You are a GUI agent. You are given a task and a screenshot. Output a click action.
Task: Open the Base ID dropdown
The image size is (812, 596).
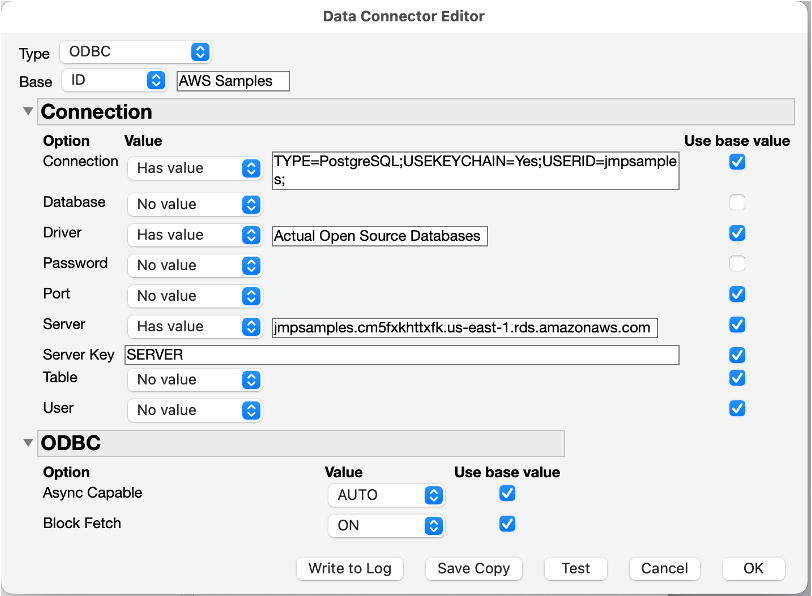(115, 80)
